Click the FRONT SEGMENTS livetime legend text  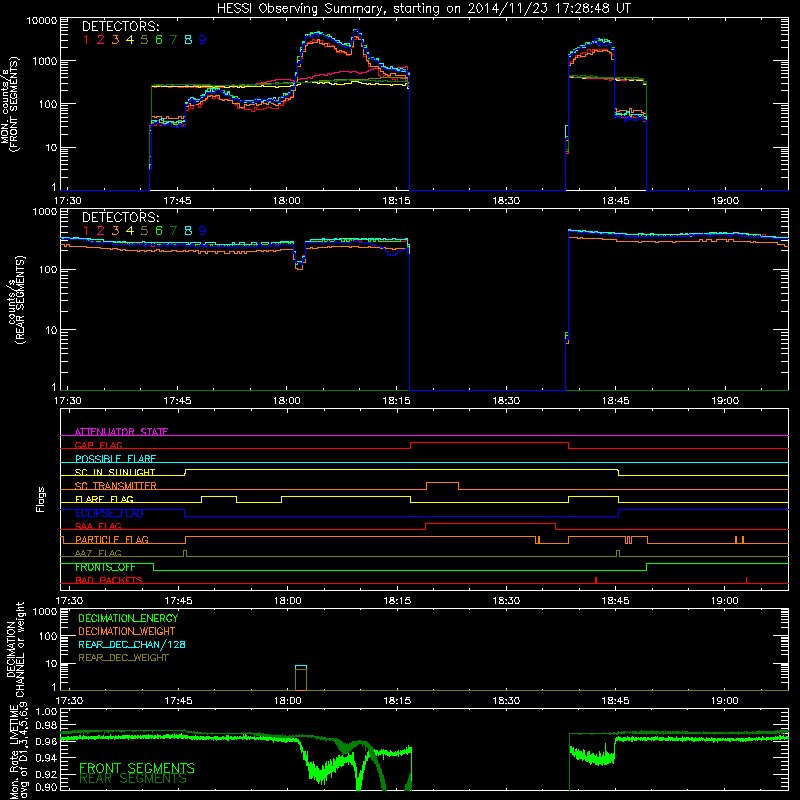pos(137,768)
